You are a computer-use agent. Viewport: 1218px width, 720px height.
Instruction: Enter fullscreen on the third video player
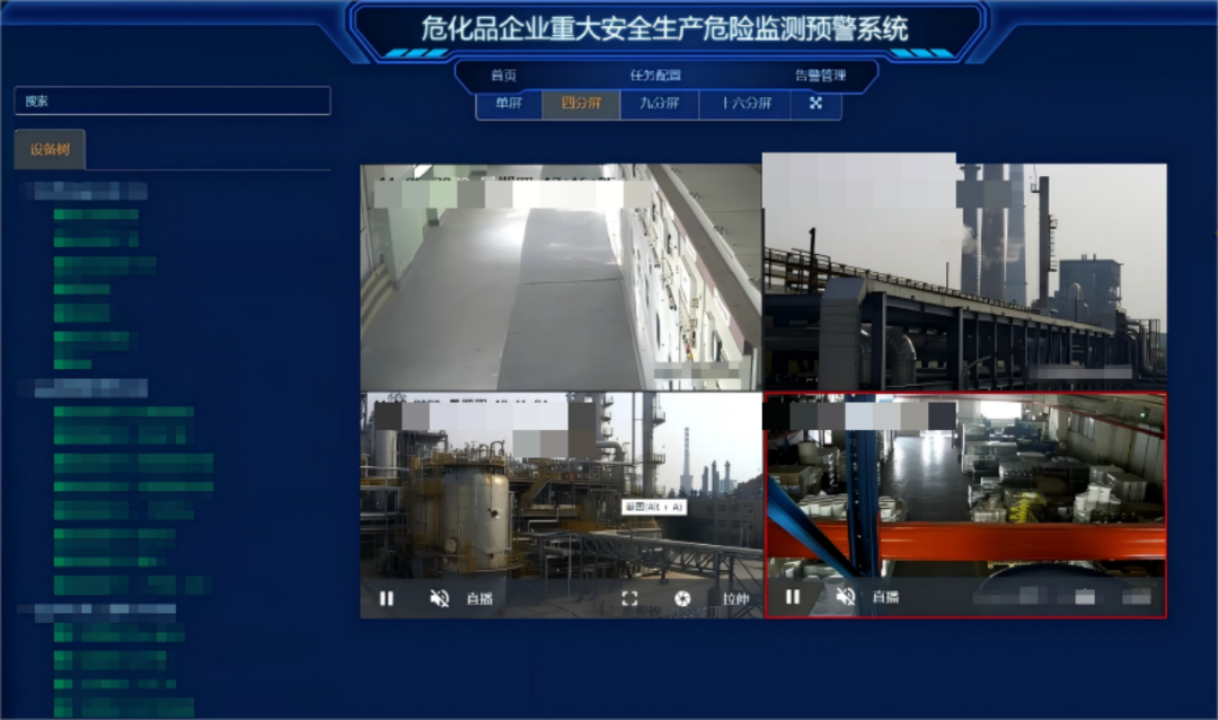click(x=629, y=598)
